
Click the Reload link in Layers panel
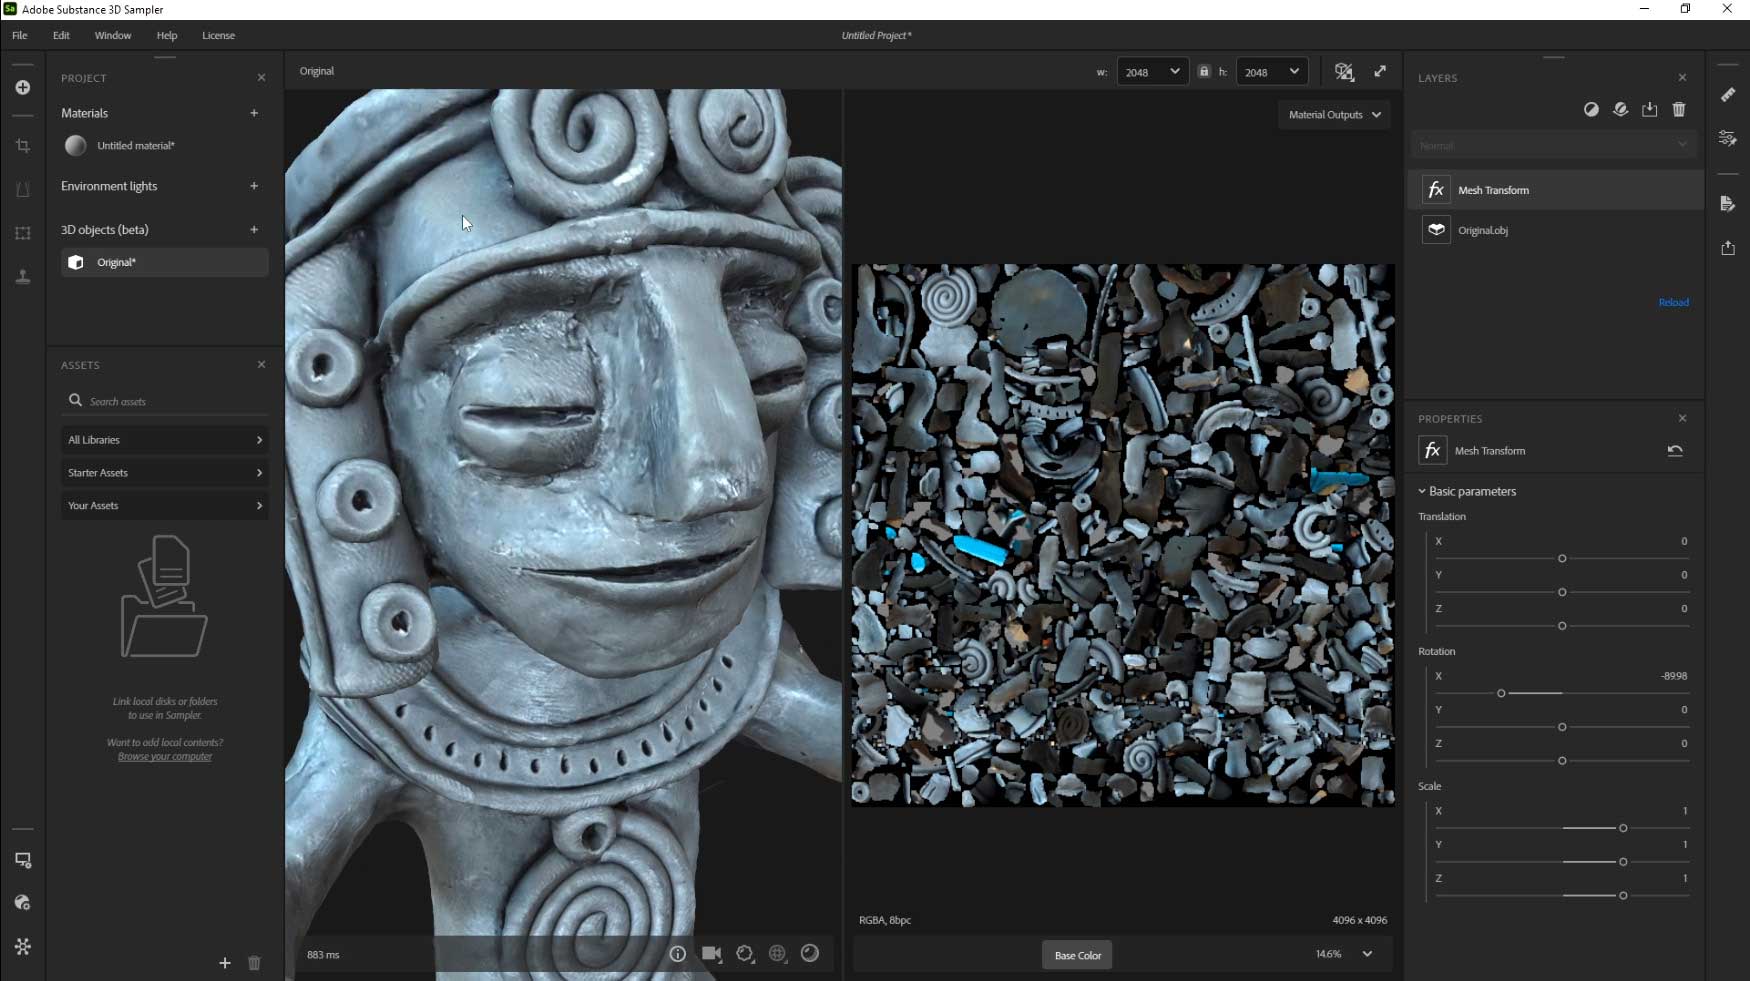coord(1673,302)
